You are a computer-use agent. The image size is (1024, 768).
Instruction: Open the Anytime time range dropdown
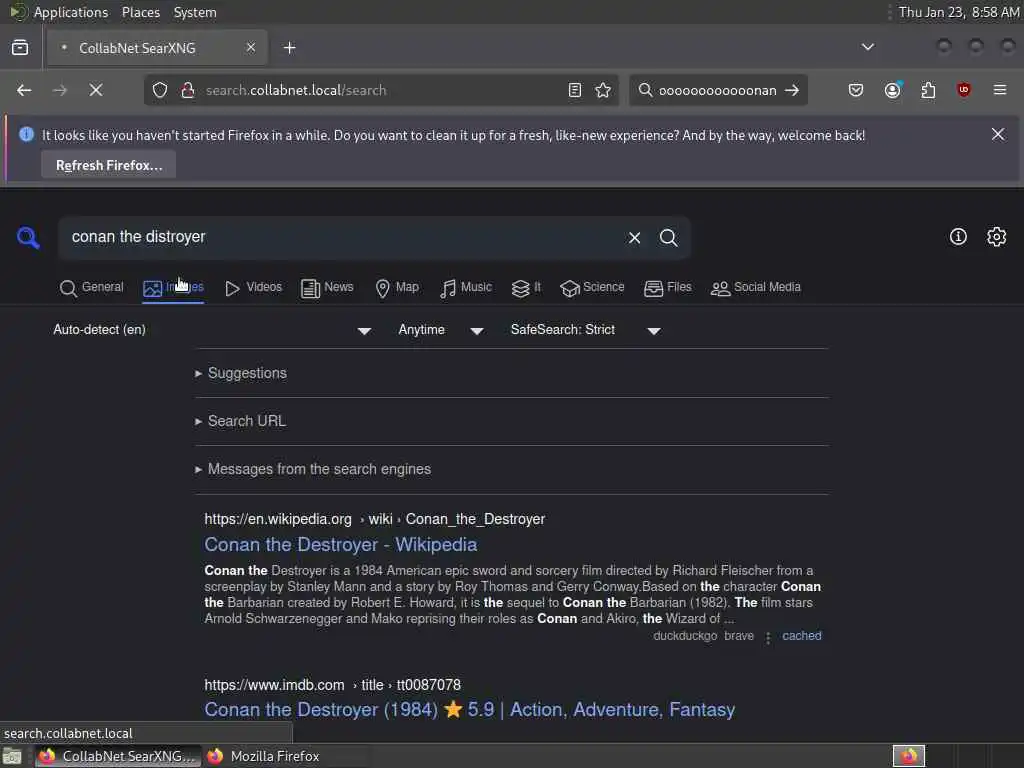[441, 330]
